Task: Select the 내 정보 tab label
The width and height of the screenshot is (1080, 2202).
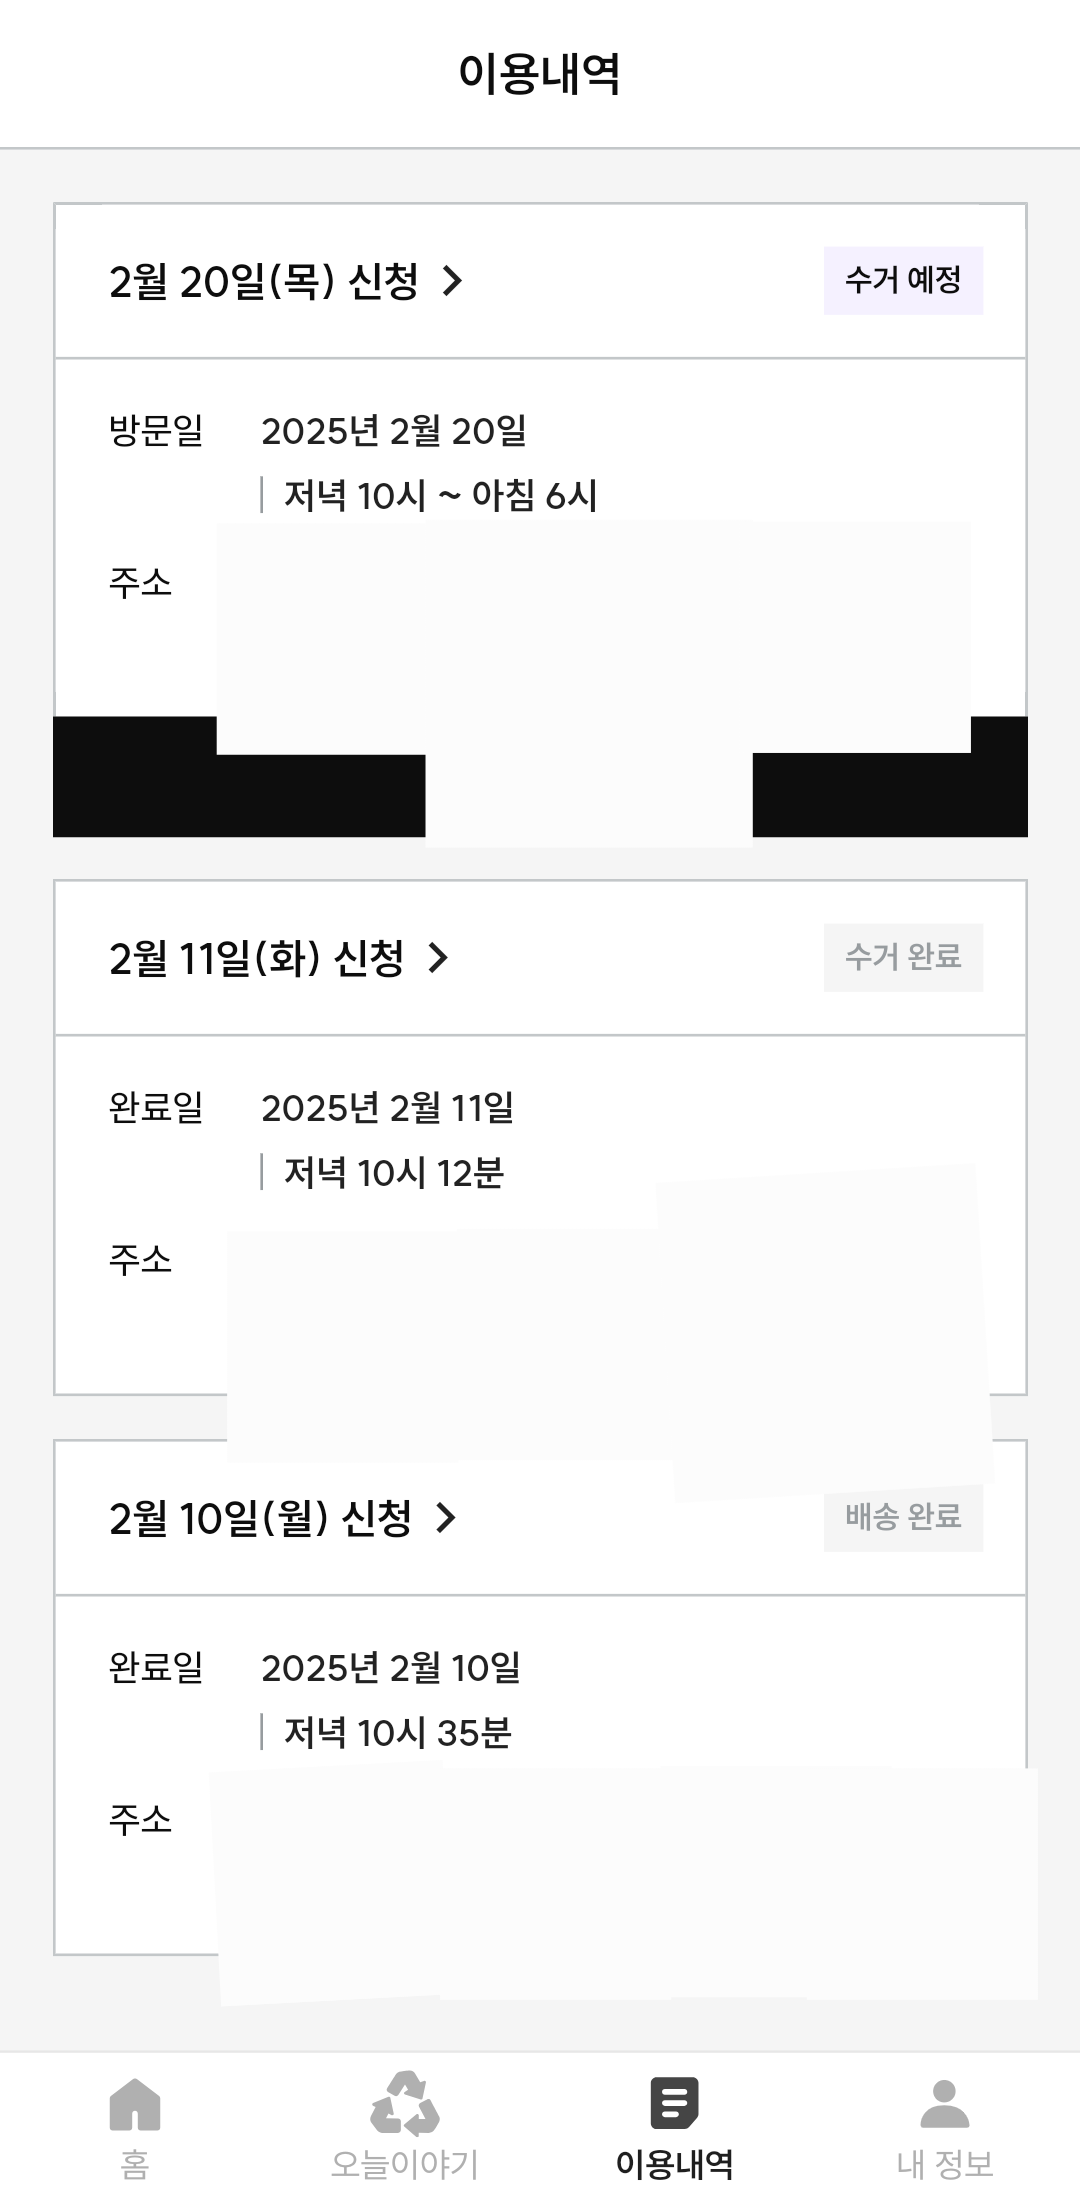Action: point(944,2165)
